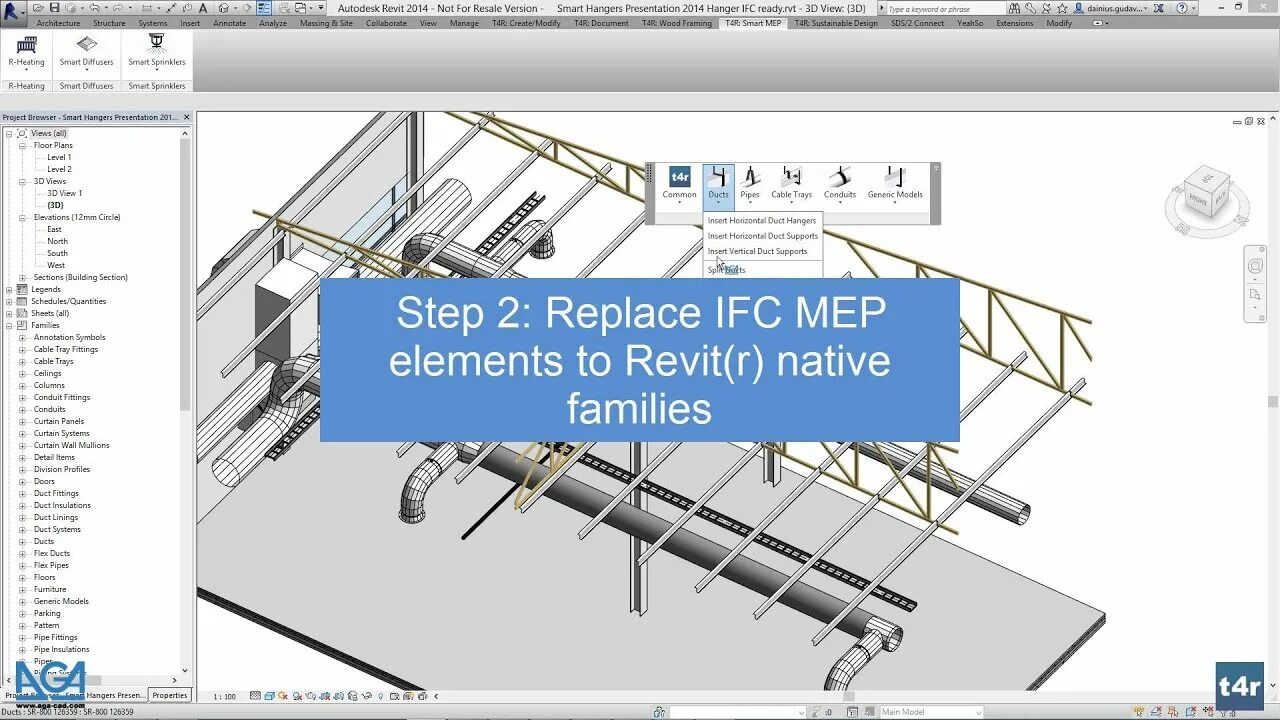Image resolution: width=1280 pixels, height=720 pixels.
Task: Collapse the Elevations (12mm Circle) node
Action: pyautogui.click(x=22, y=217)
